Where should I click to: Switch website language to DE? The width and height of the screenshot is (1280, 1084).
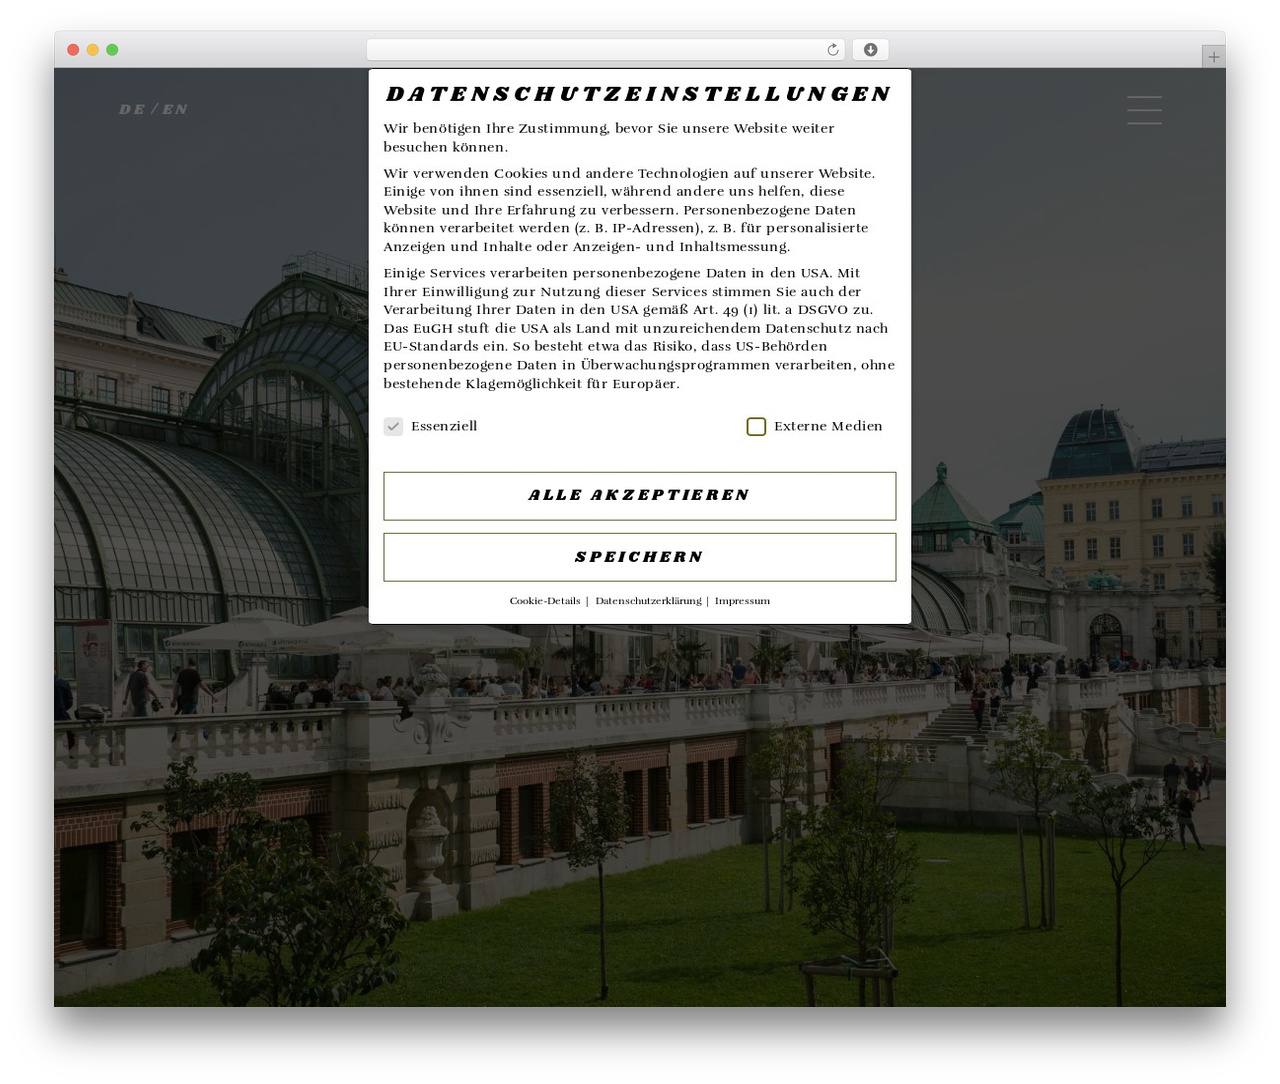[x=132, y=109]
